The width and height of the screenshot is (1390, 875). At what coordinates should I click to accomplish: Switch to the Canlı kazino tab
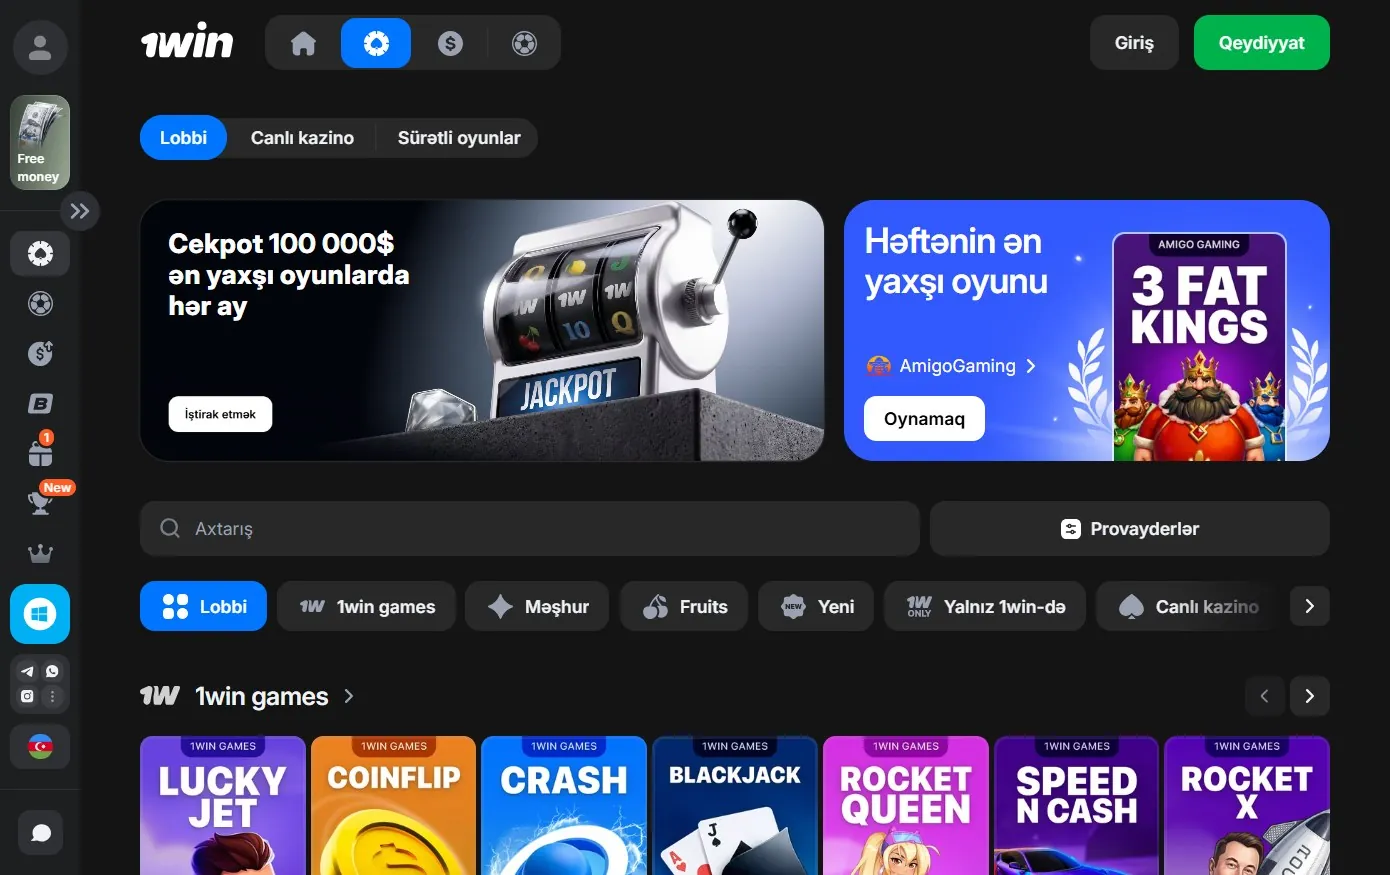tap(302, 138)
